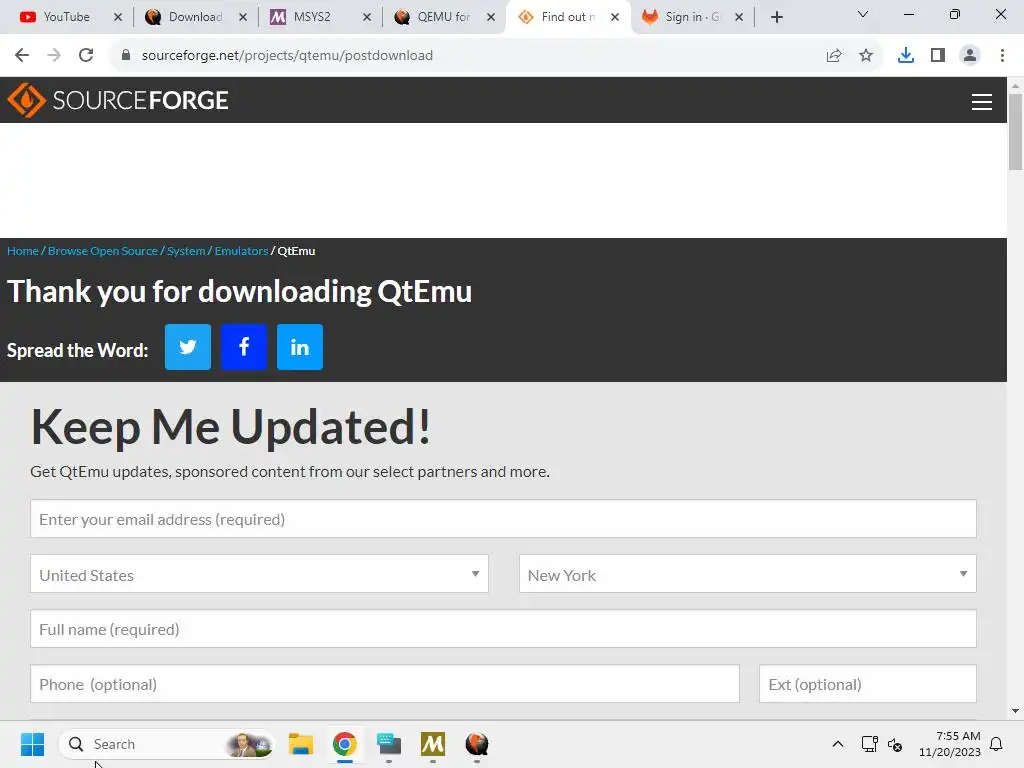1024x768 pixels.
Task: Show hidden system tray icons
Action: click(838, 744)
